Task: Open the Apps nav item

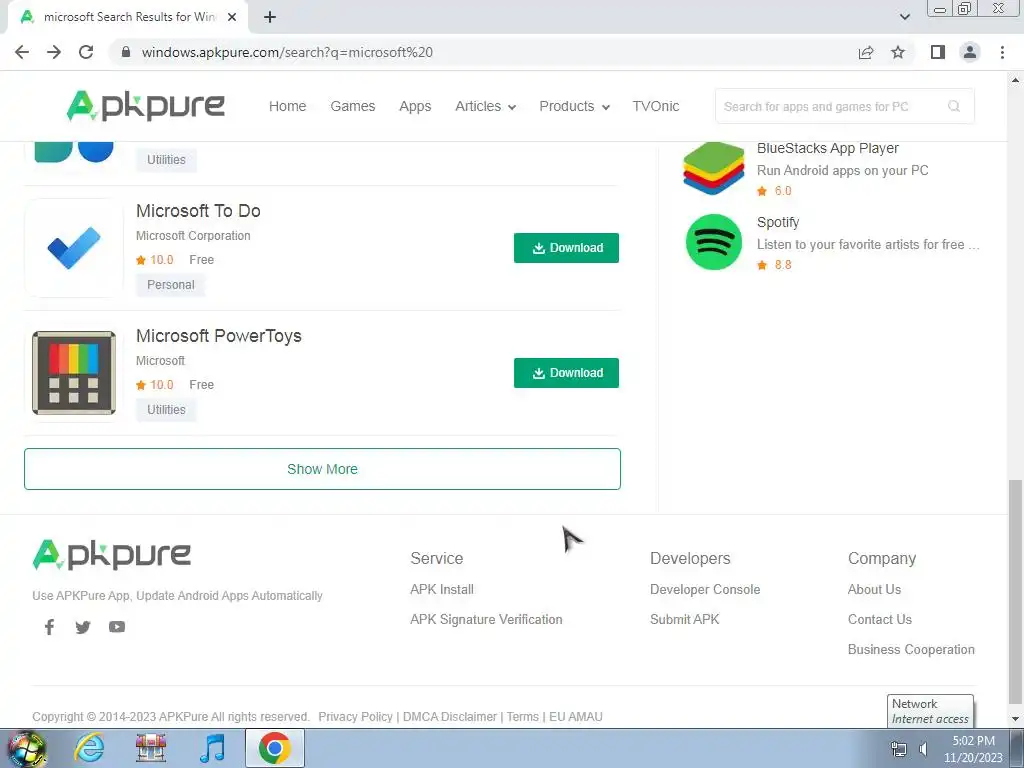Action: (x=415, y=106)
